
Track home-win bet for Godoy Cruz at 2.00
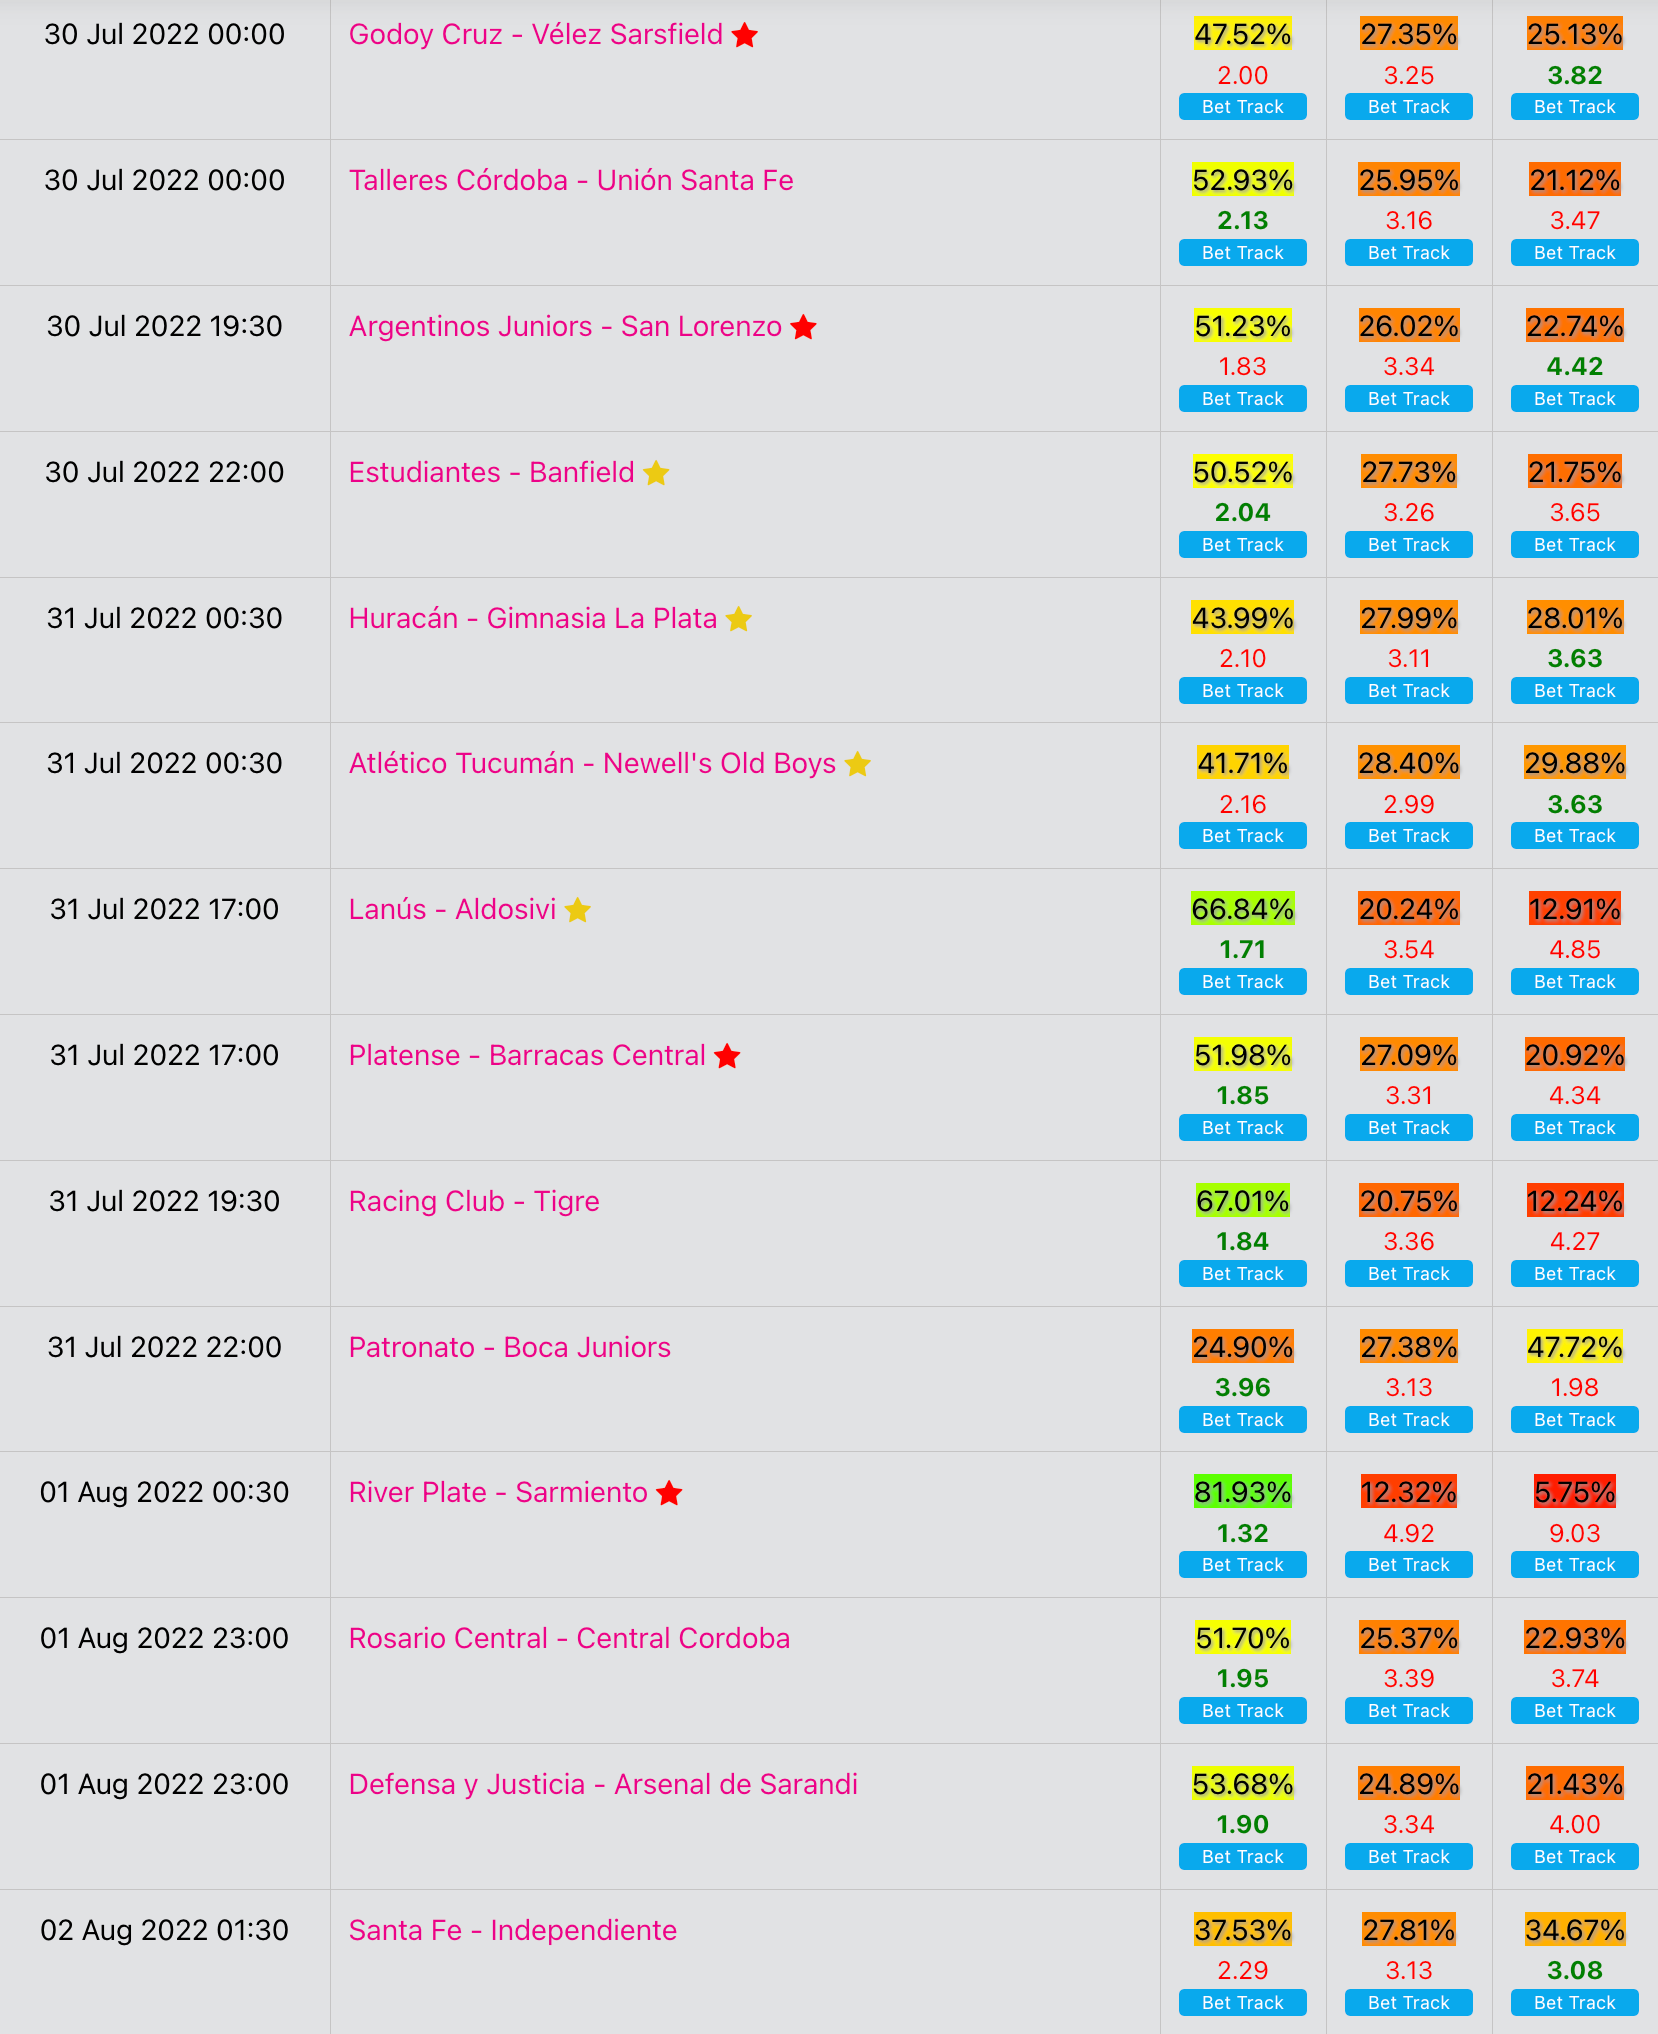[x=1243, y=107]
